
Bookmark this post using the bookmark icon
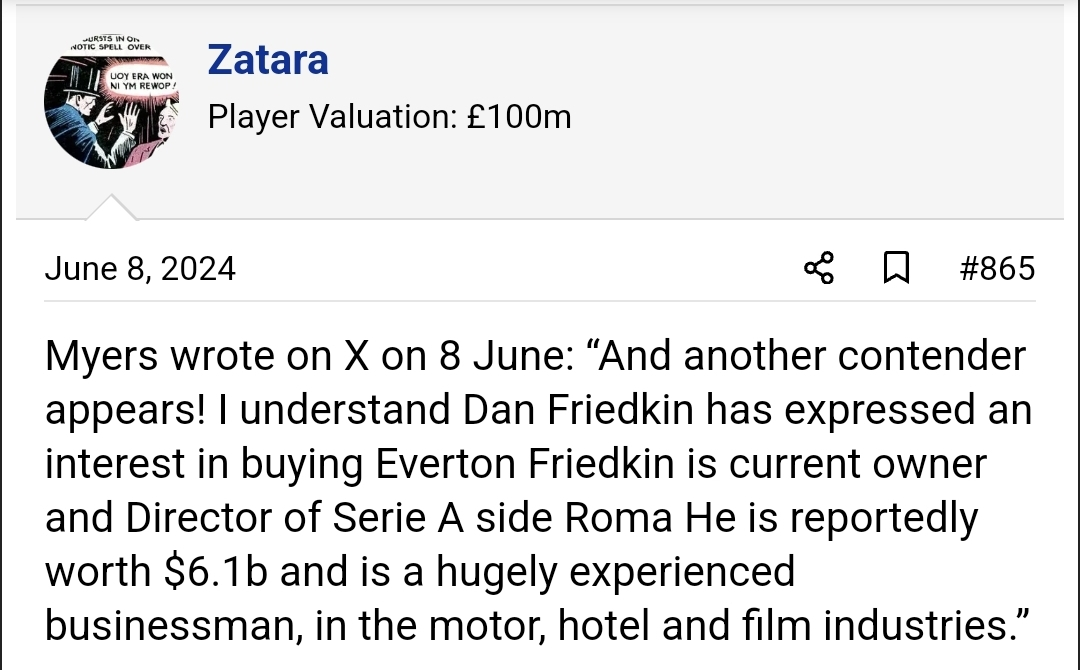[897, 269]
